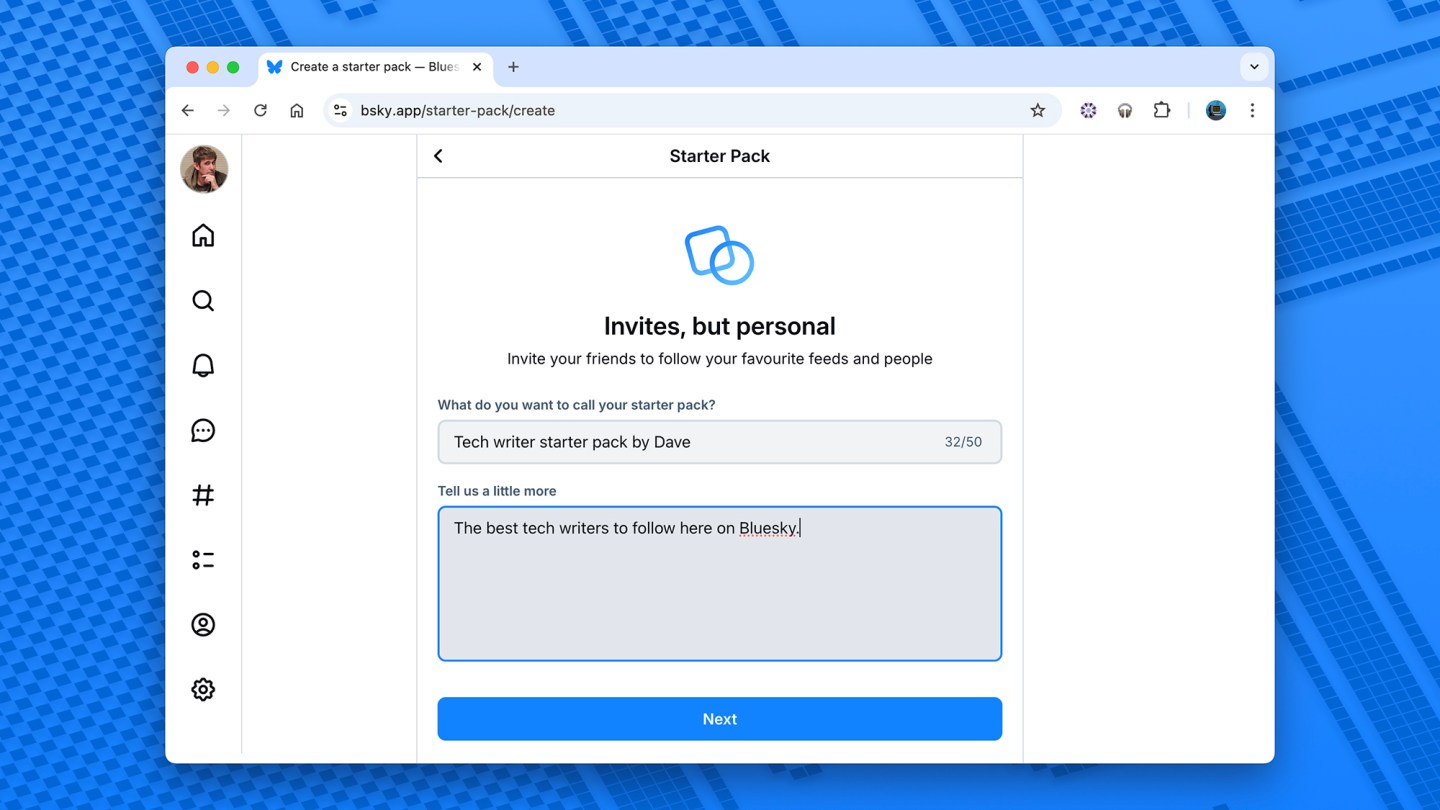1440x810 pixels.
Task: Open Chat with the speech bubble icon
Action: (203, 430)
